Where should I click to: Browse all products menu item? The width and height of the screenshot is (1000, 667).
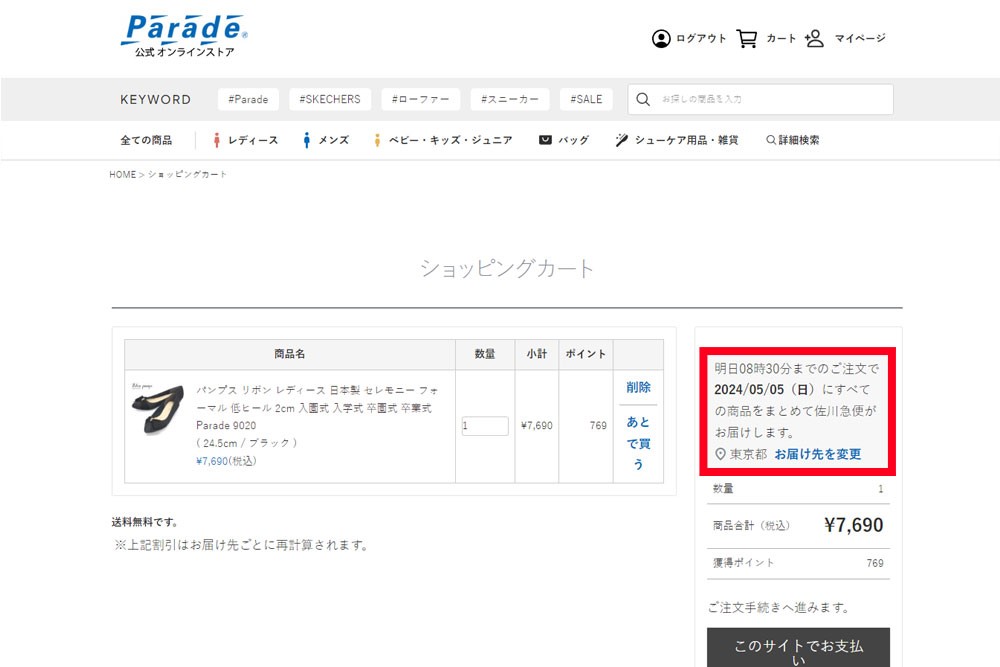[x=146, y=141]
